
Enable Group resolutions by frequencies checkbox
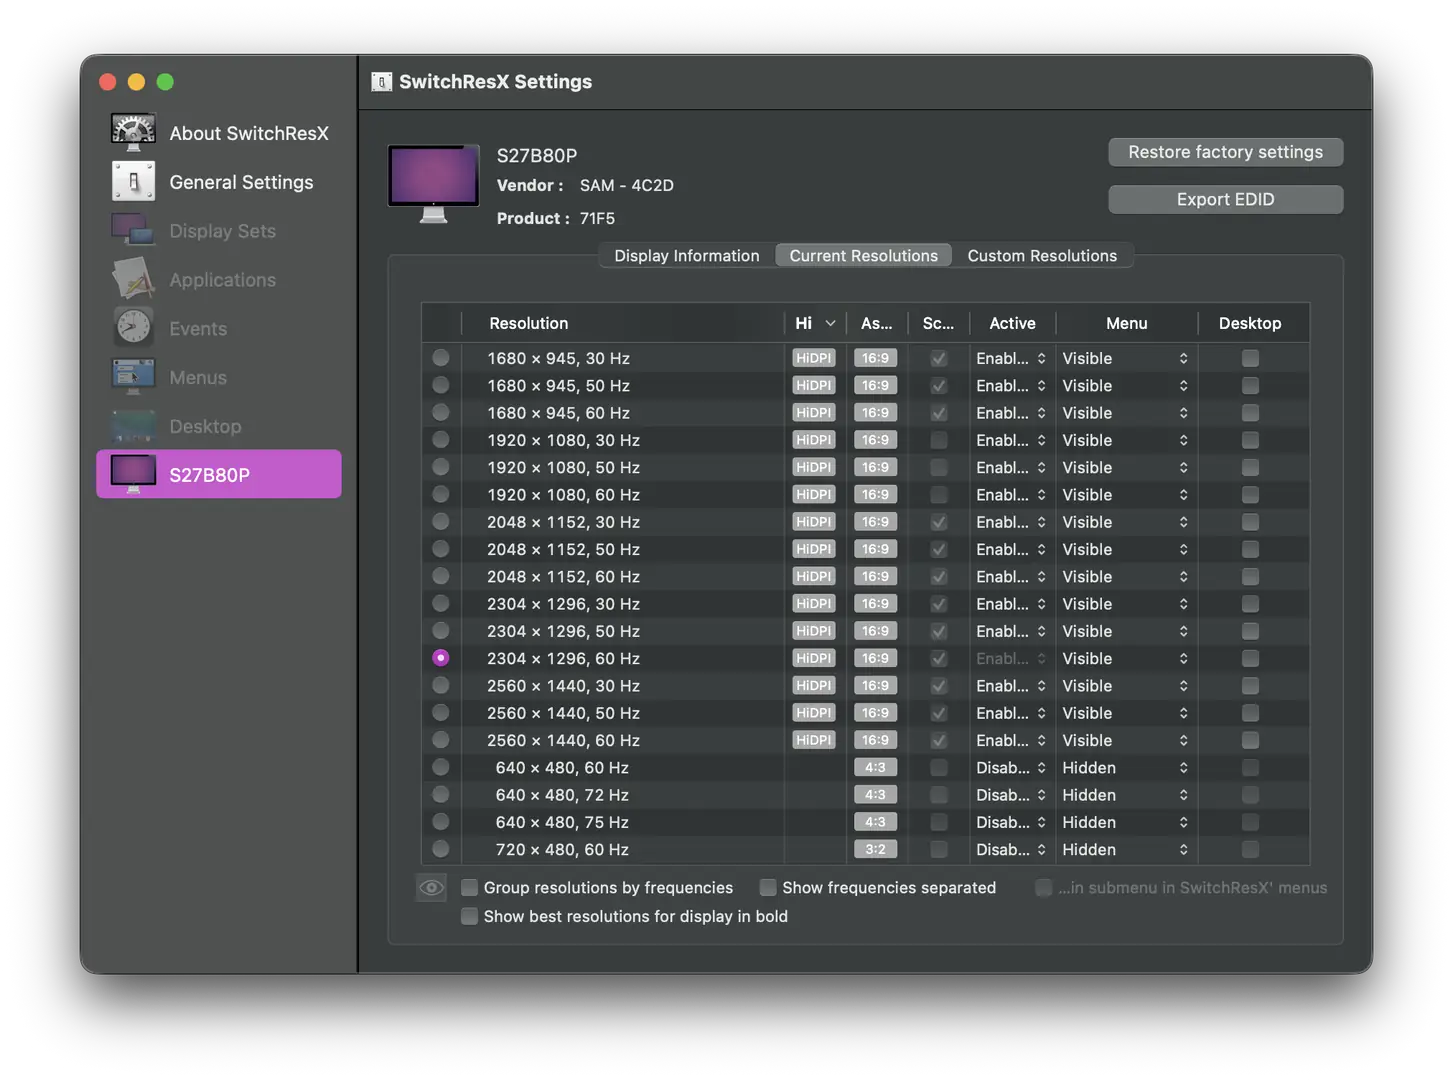click(x=469, y=888)
